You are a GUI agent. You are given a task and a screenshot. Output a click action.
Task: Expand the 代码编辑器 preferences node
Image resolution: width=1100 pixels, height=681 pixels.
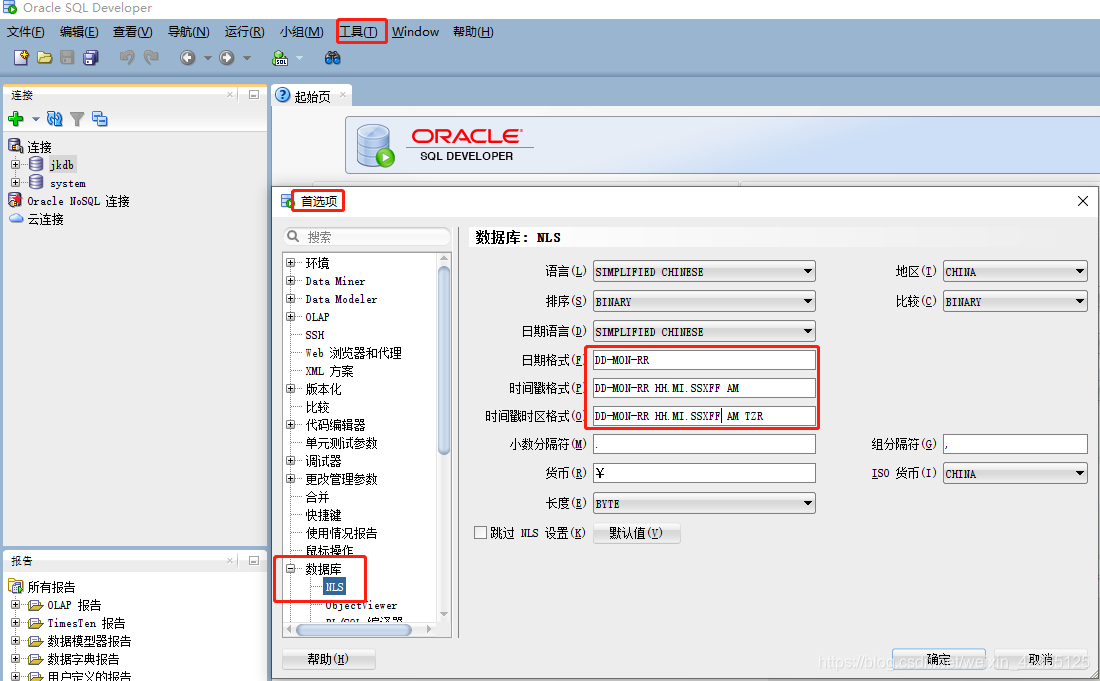tap(290, 424)
